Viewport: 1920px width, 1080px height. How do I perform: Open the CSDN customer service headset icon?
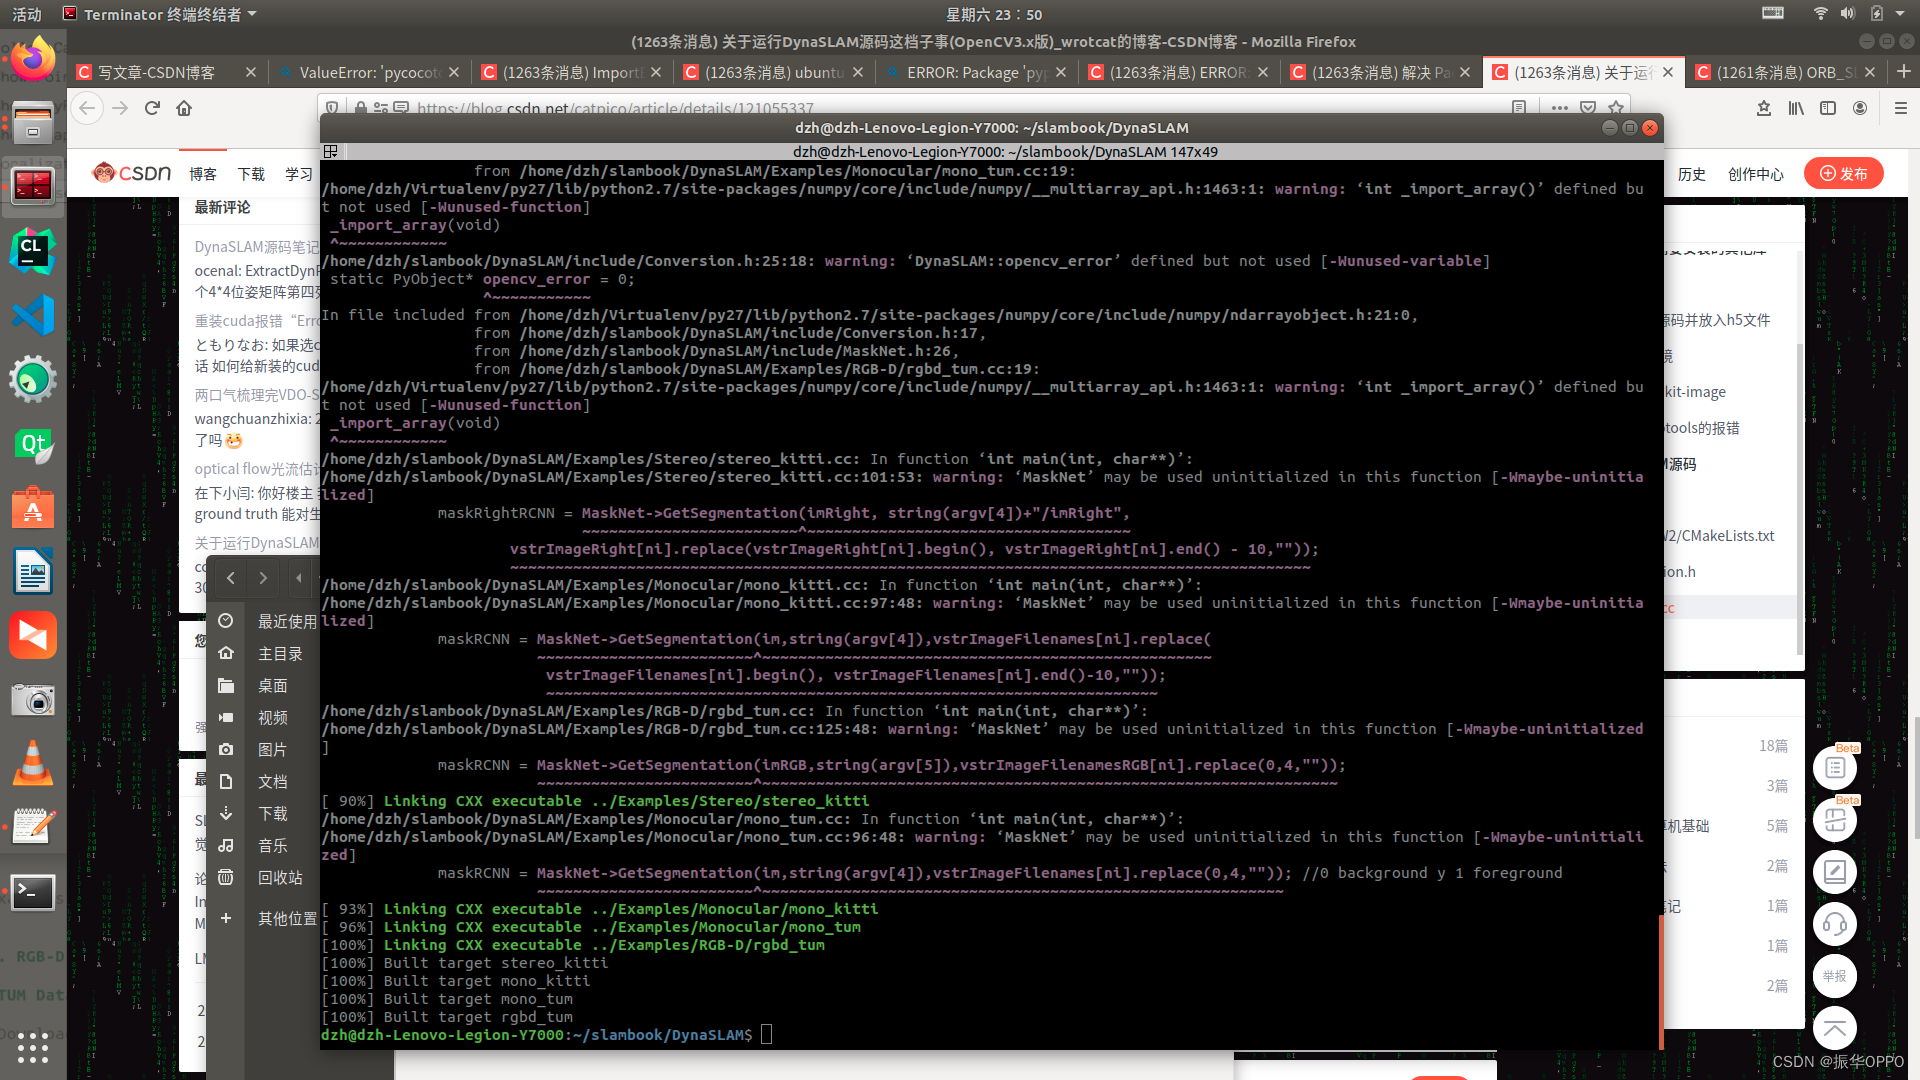click(1834, 924)
